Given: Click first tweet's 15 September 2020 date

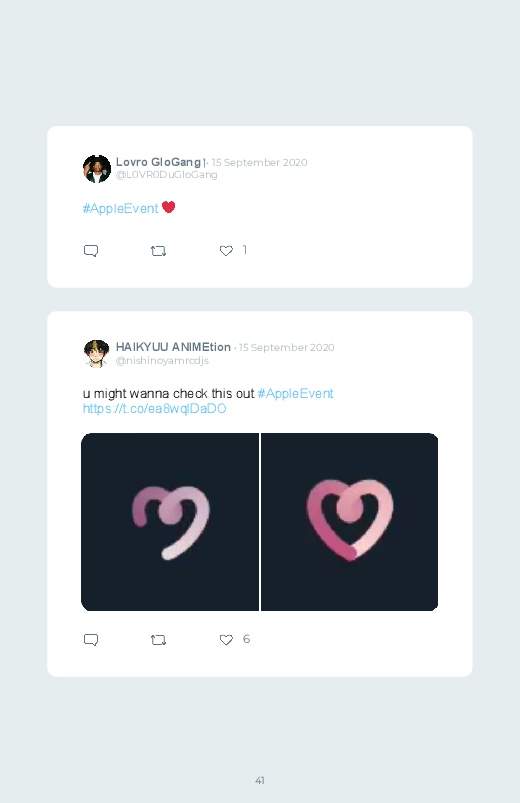Looking at the screenshot, I should [x=259, y=162].
